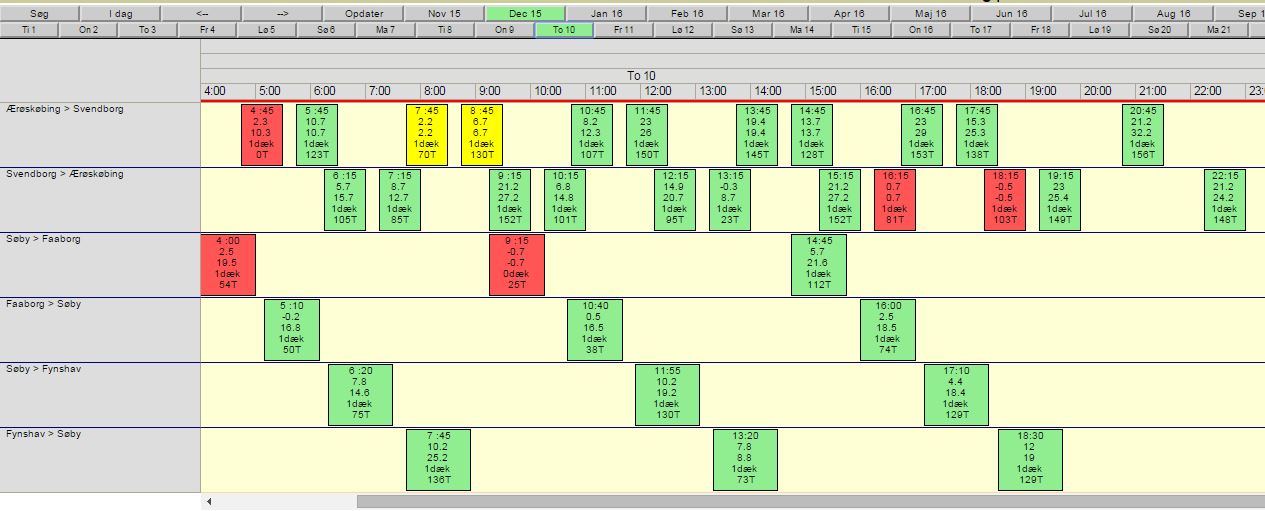The width and height of the screenshot is (1265, 511).
Task: Select the 18:30 Fynshav > Søby departure
Action: click(x=1030, y=459)
